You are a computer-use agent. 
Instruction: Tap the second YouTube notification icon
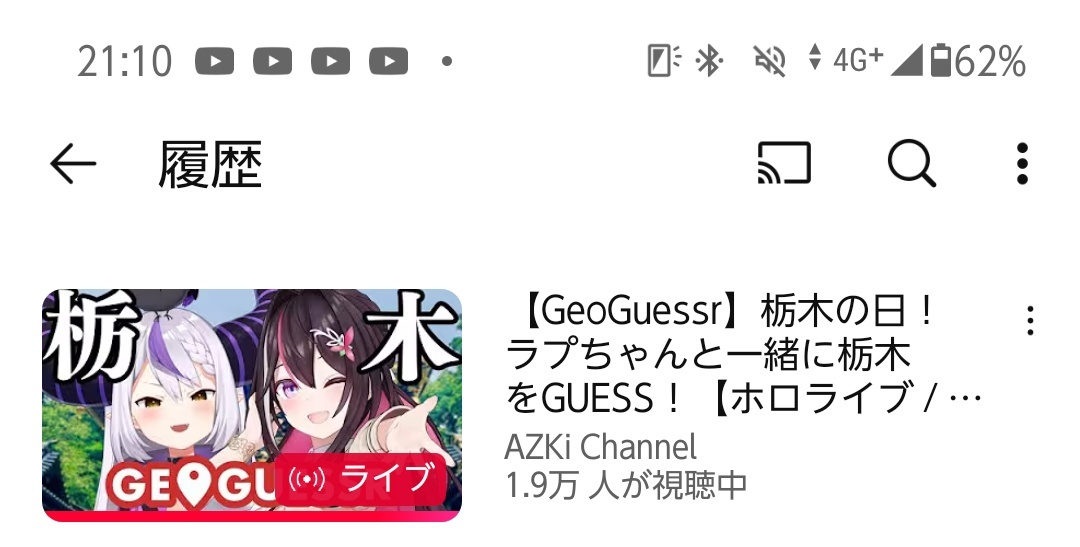(x=272, y=61)
